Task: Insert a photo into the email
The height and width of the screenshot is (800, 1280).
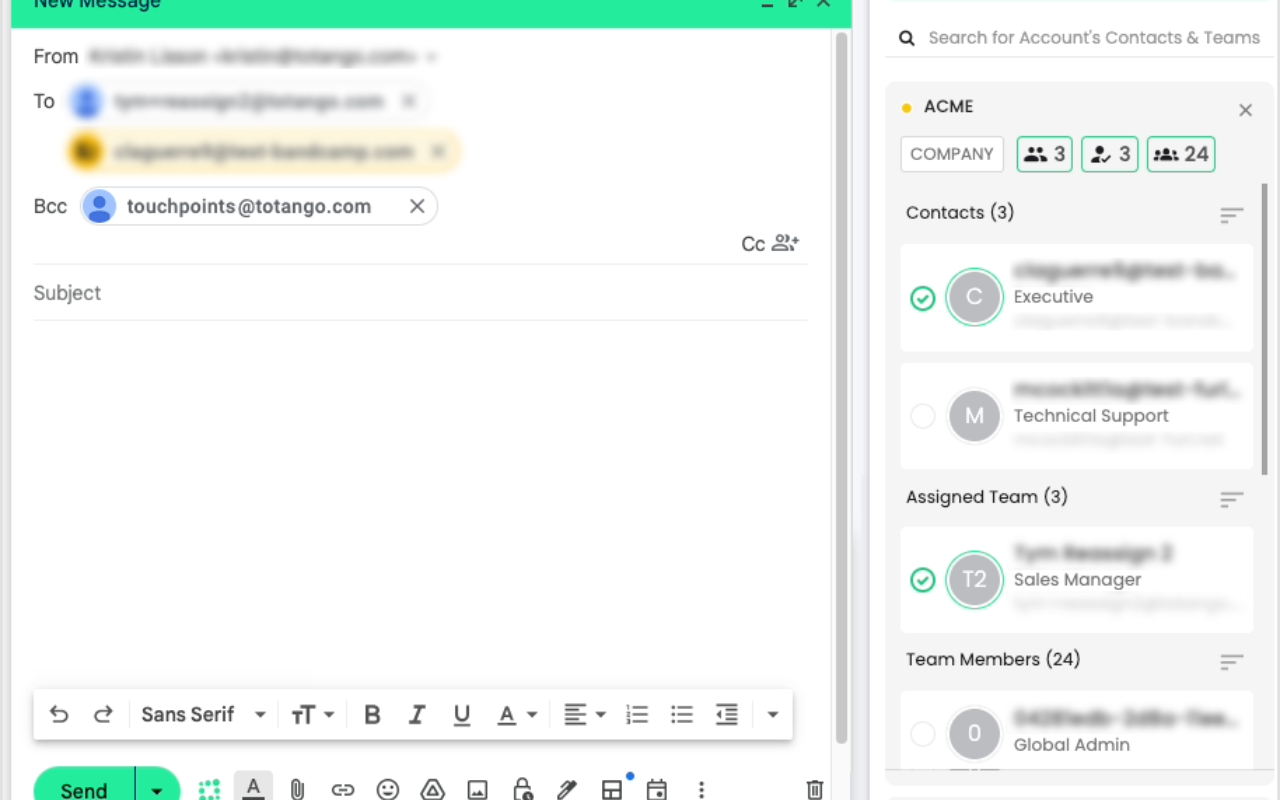Action: click(478, 789)
